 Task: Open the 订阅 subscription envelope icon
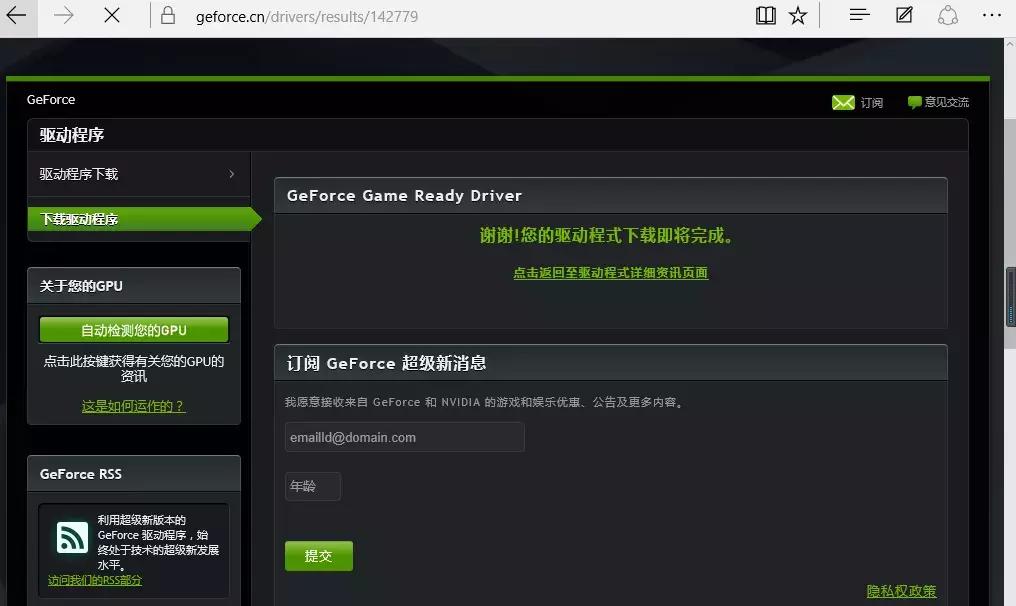[x=843, y=102]
